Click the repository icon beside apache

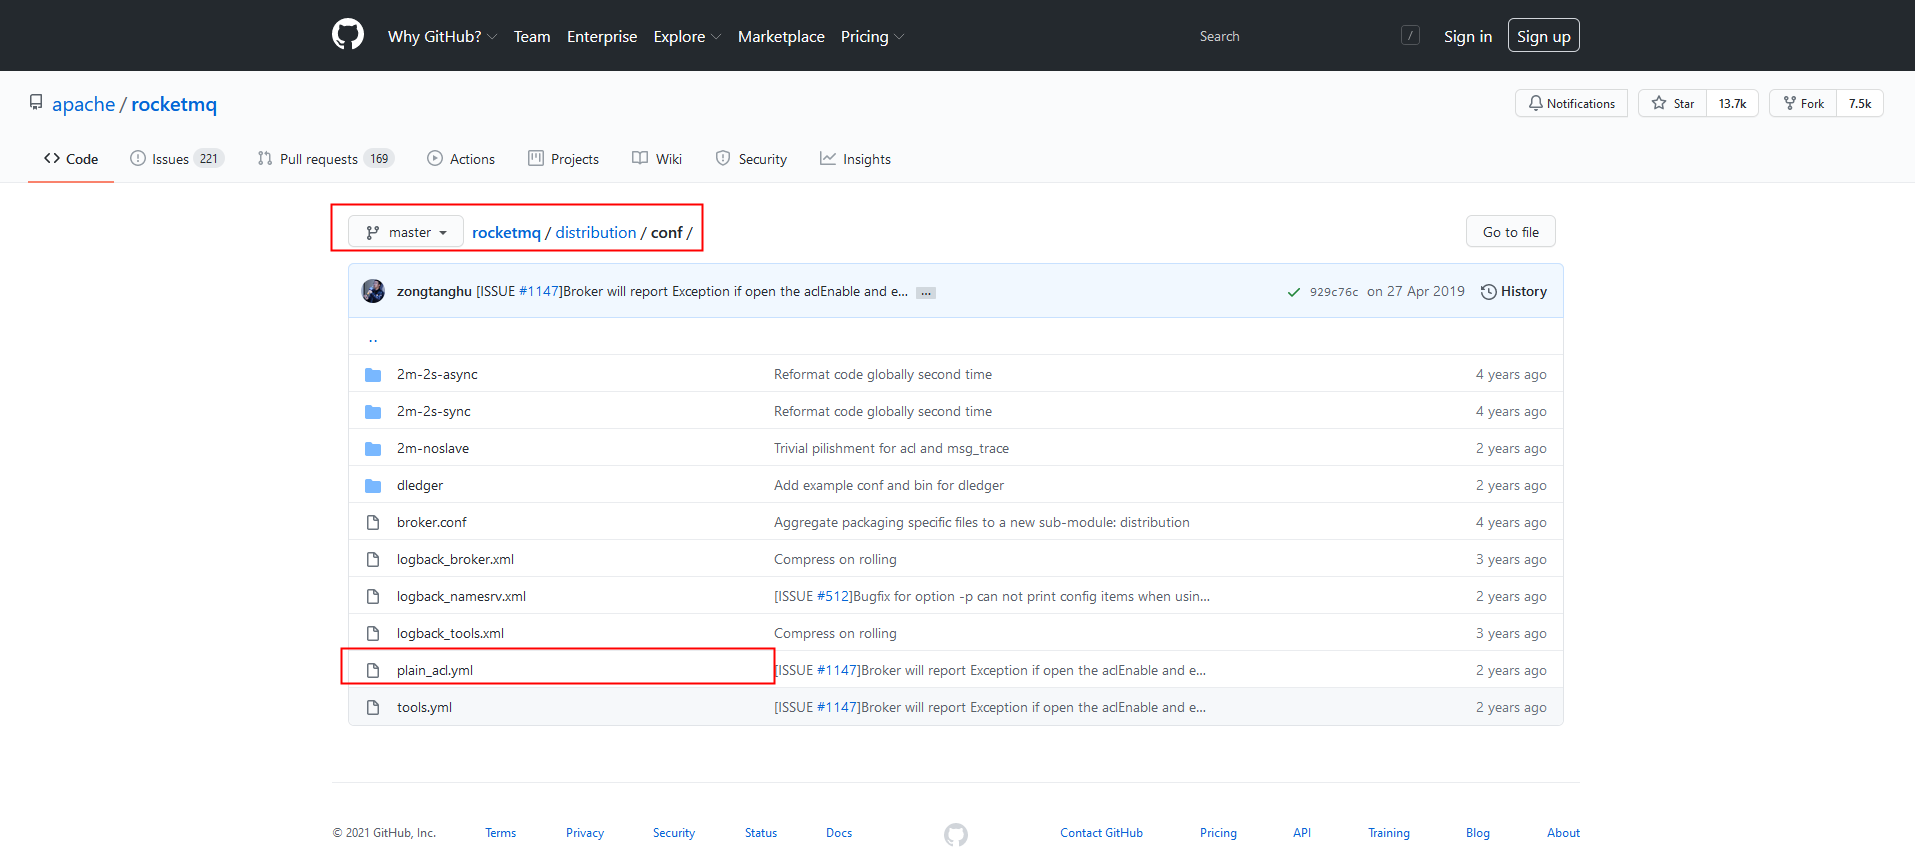36,103
